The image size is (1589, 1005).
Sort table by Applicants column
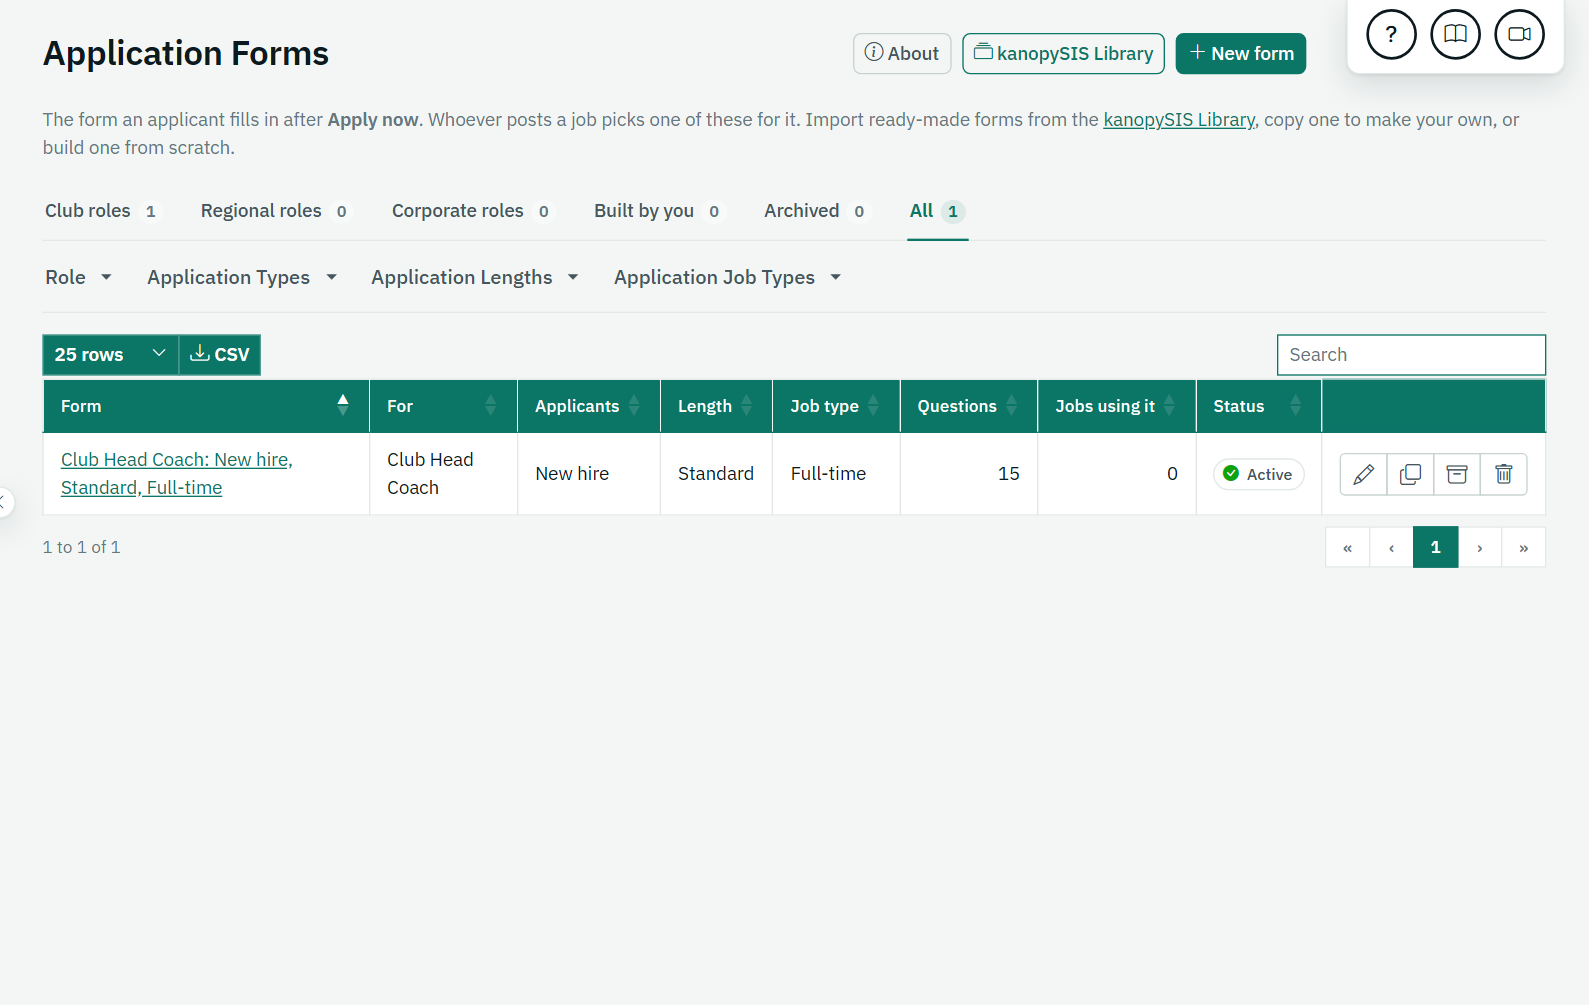[x=588, y=406]
